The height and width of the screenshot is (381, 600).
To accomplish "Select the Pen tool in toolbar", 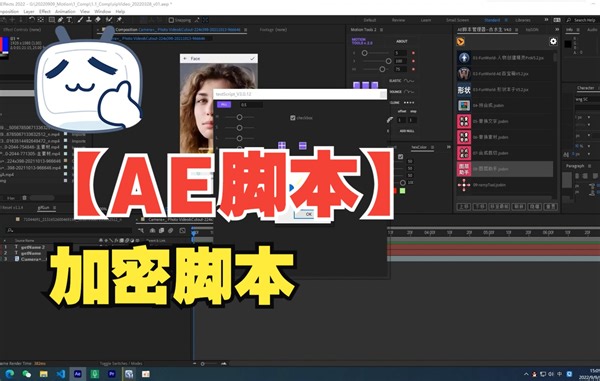I will 60,20.
